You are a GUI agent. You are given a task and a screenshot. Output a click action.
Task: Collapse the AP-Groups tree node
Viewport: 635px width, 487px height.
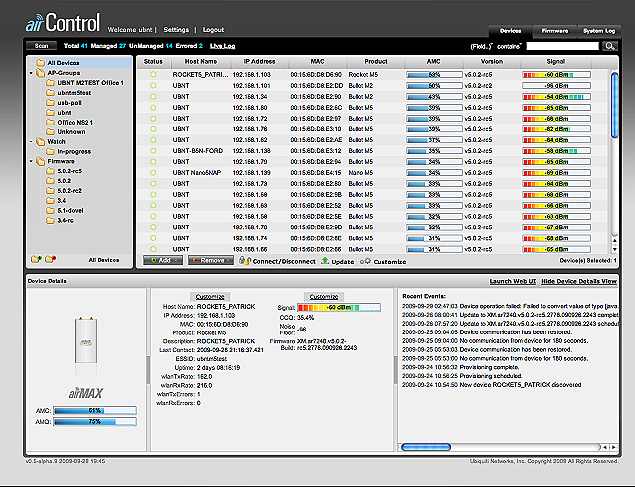pos(31,73)
